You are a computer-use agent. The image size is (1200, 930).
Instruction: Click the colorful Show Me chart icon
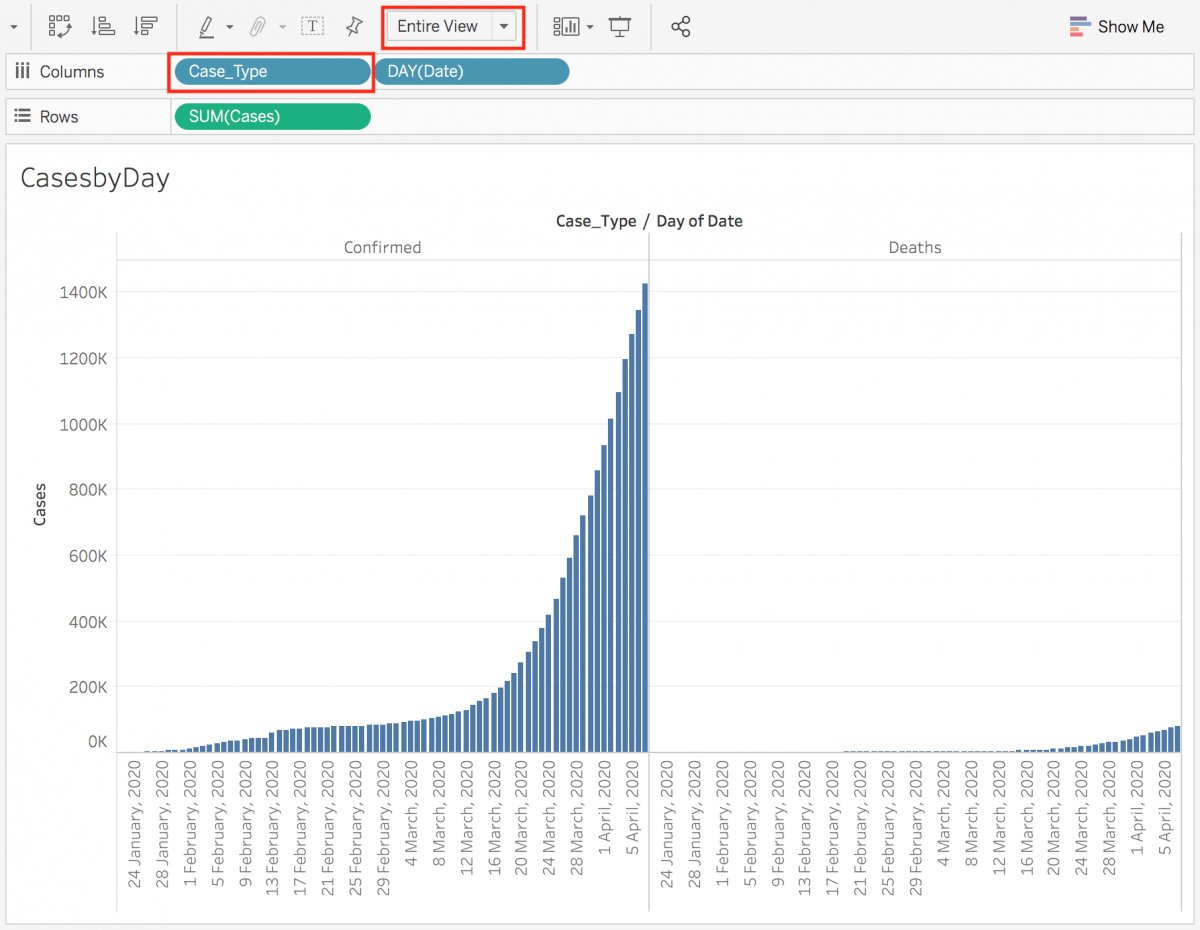click(1081, 27)
